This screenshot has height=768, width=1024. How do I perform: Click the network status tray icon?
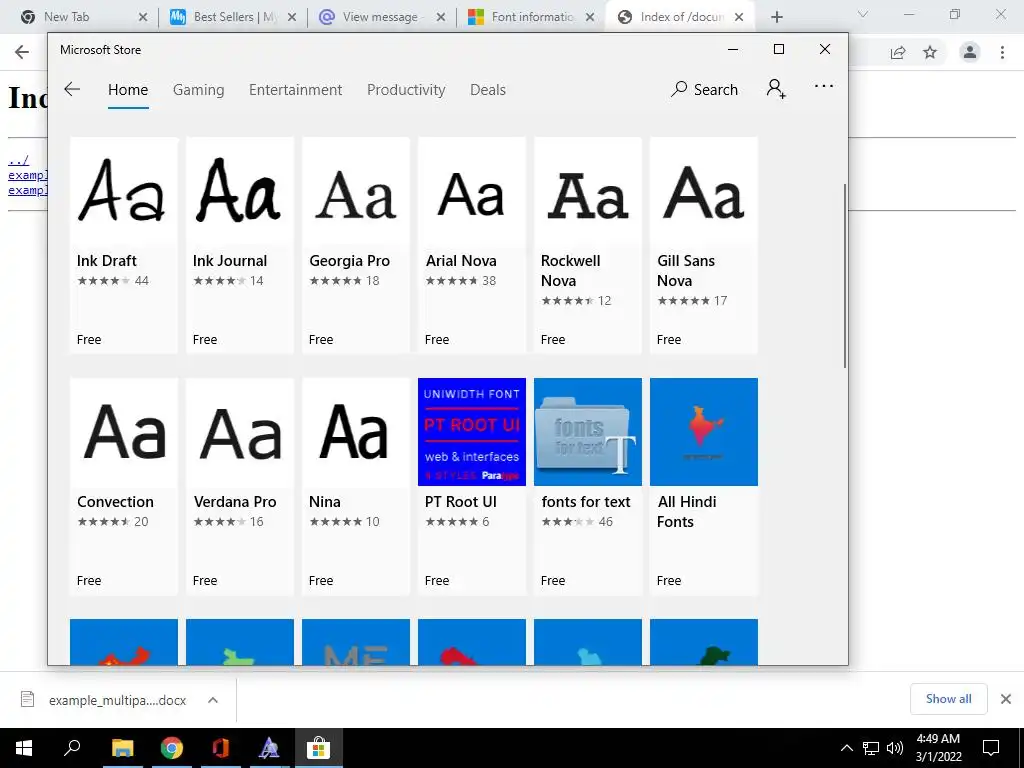[871, 748]
